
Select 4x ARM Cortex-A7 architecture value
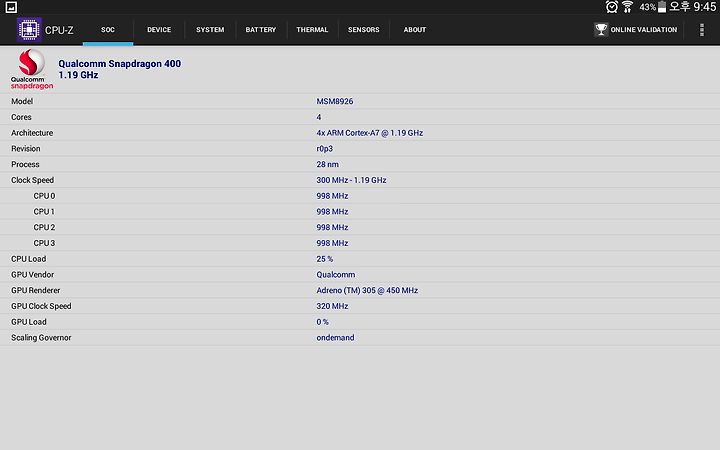click(x=370, y=133)
